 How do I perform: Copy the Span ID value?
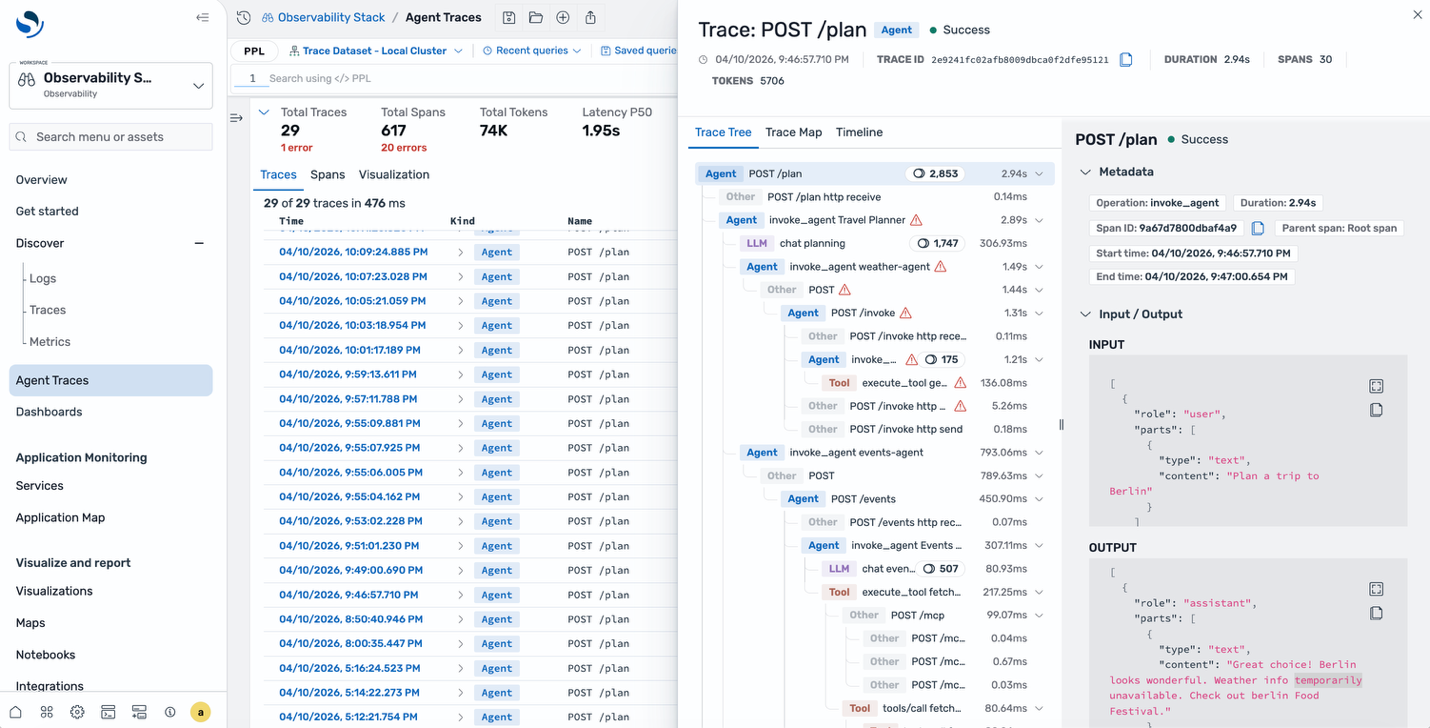click(x=1258, y=228)
